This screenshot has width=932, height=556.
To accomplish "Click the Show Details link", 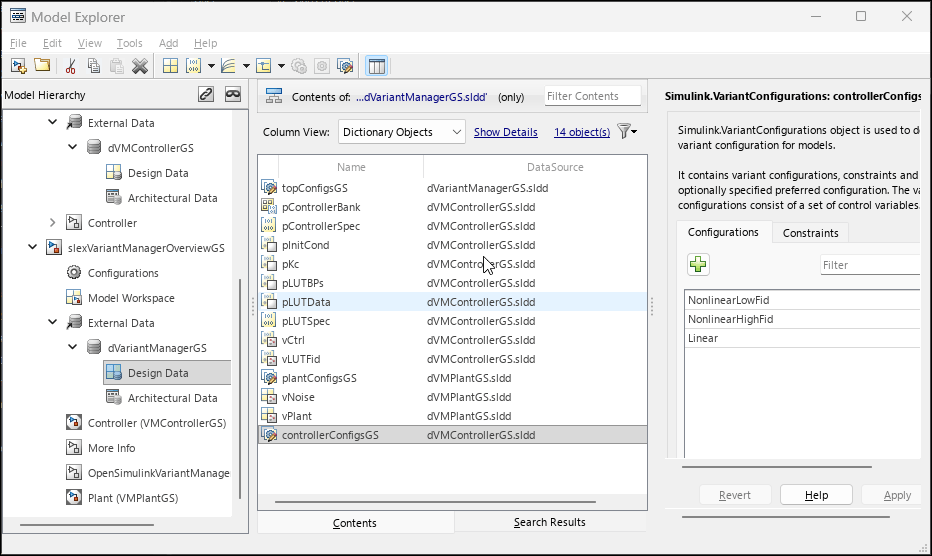I will 506,132.
